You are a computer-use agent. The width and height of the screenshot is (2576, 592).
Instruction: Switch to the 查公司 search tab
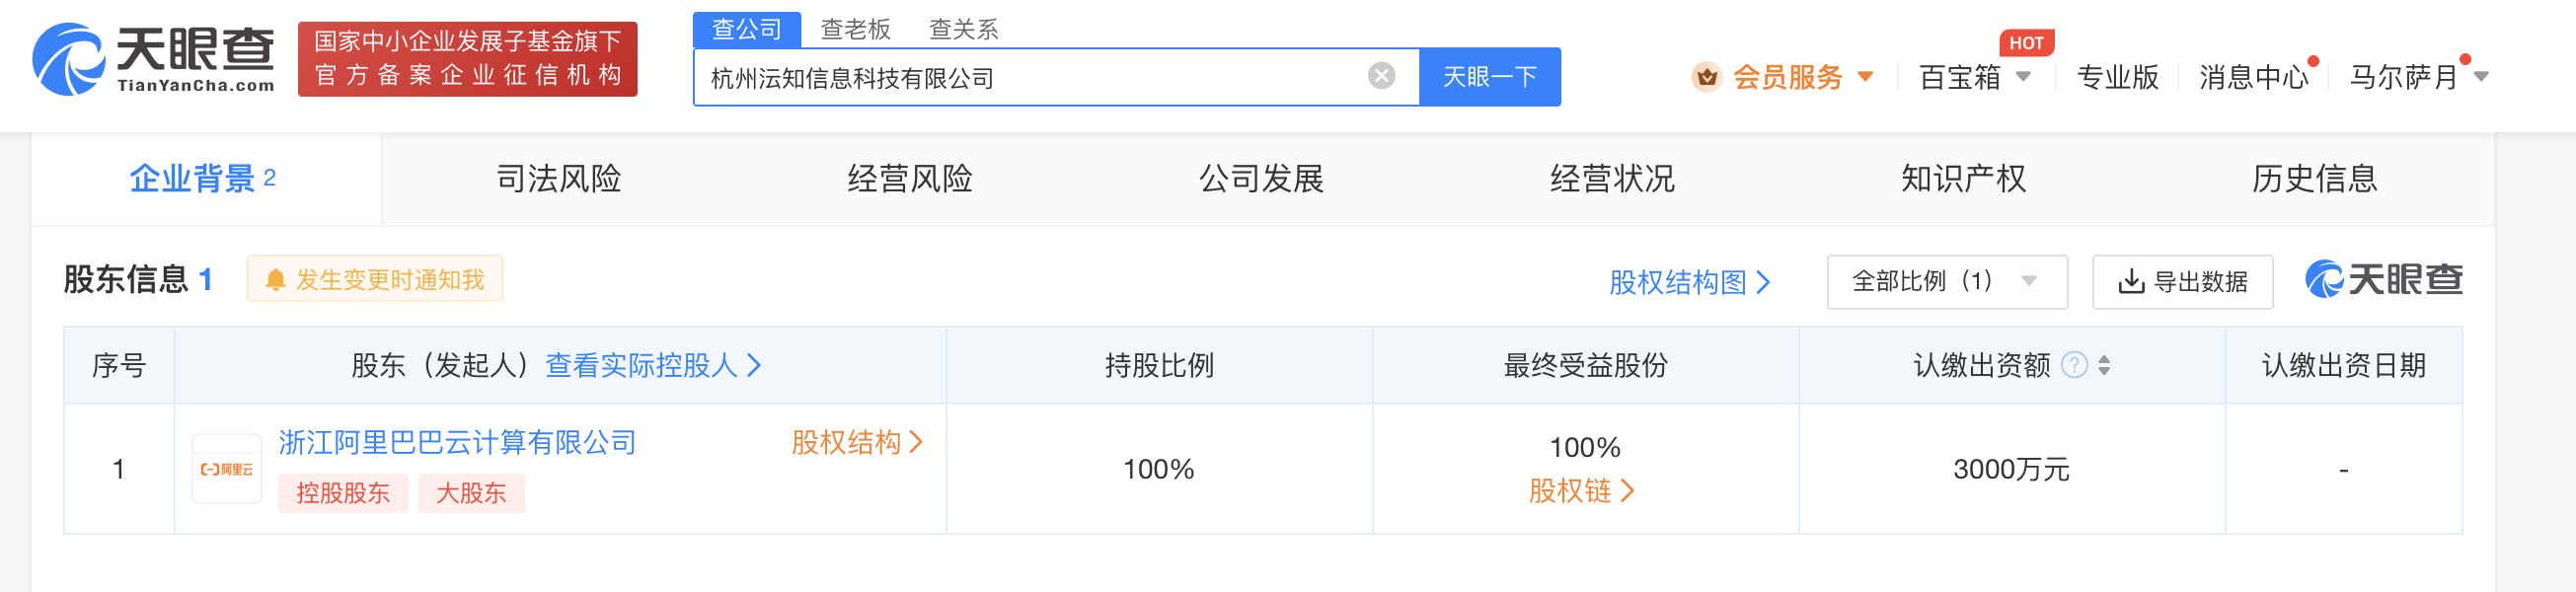747,30
